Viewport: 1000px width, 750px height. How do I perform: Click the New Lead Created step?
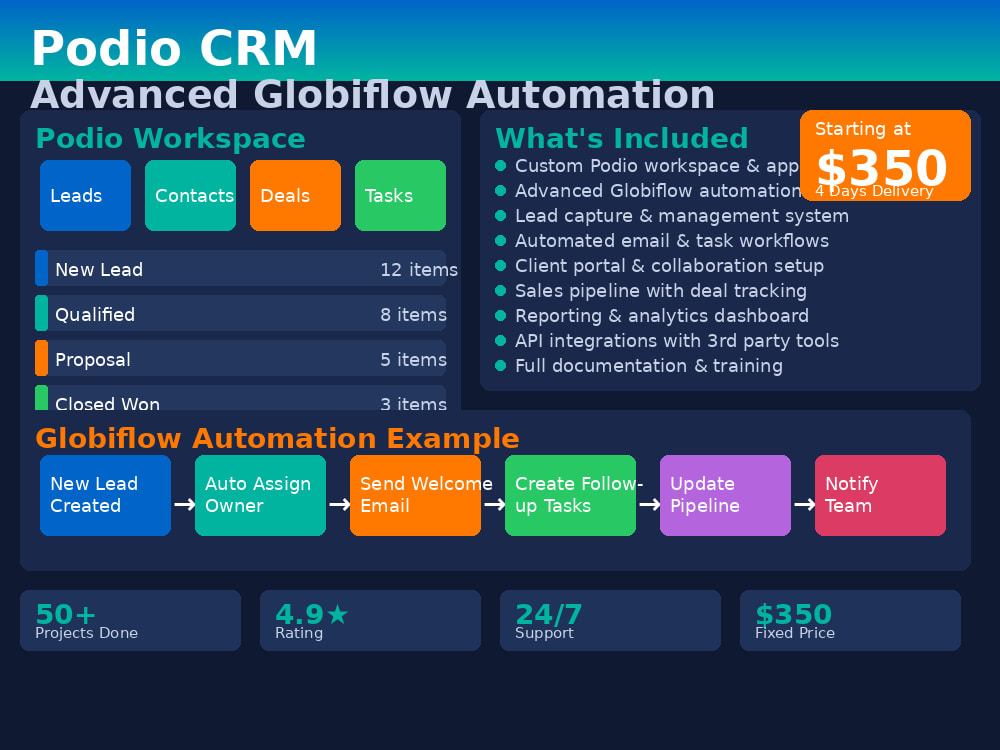(105, 496)
